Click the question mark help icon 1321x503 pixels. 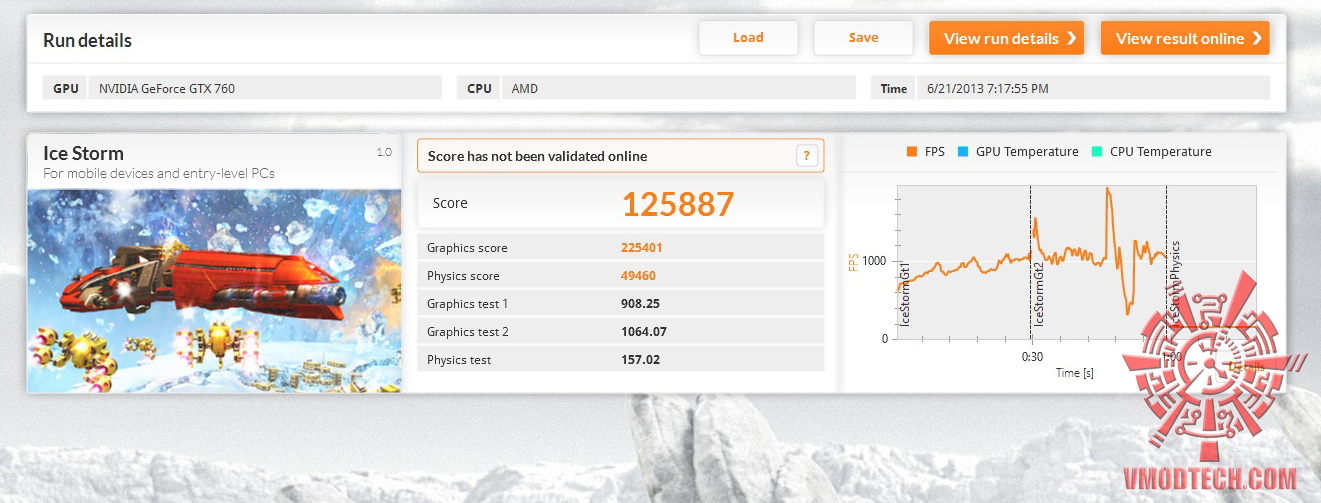click(x=808, y=156)
